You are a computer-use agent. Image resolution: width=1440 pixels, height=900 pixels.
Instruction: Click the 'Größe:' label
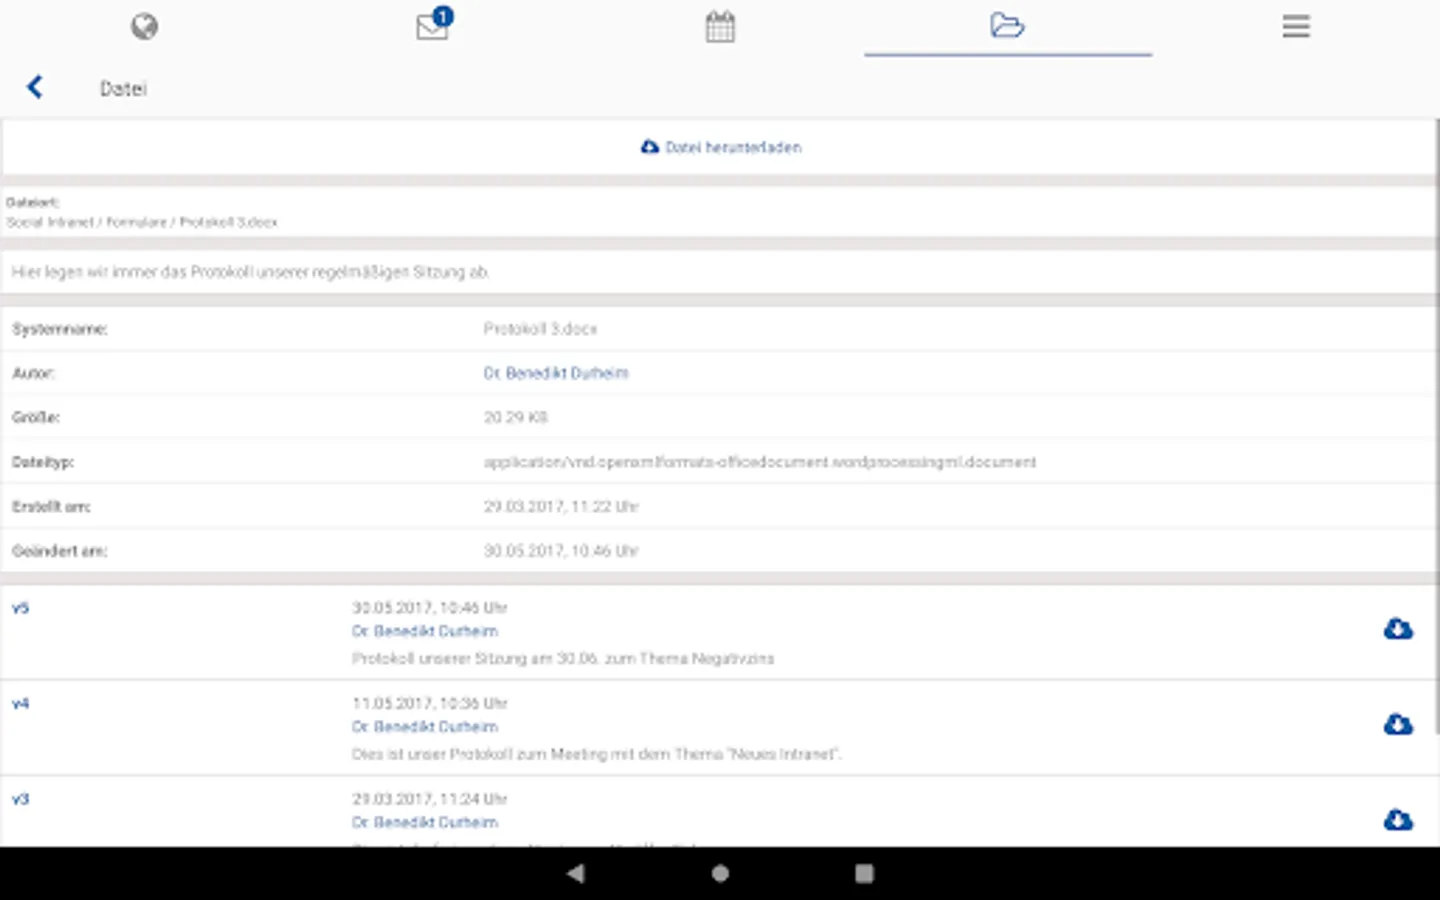coord(35,417)
